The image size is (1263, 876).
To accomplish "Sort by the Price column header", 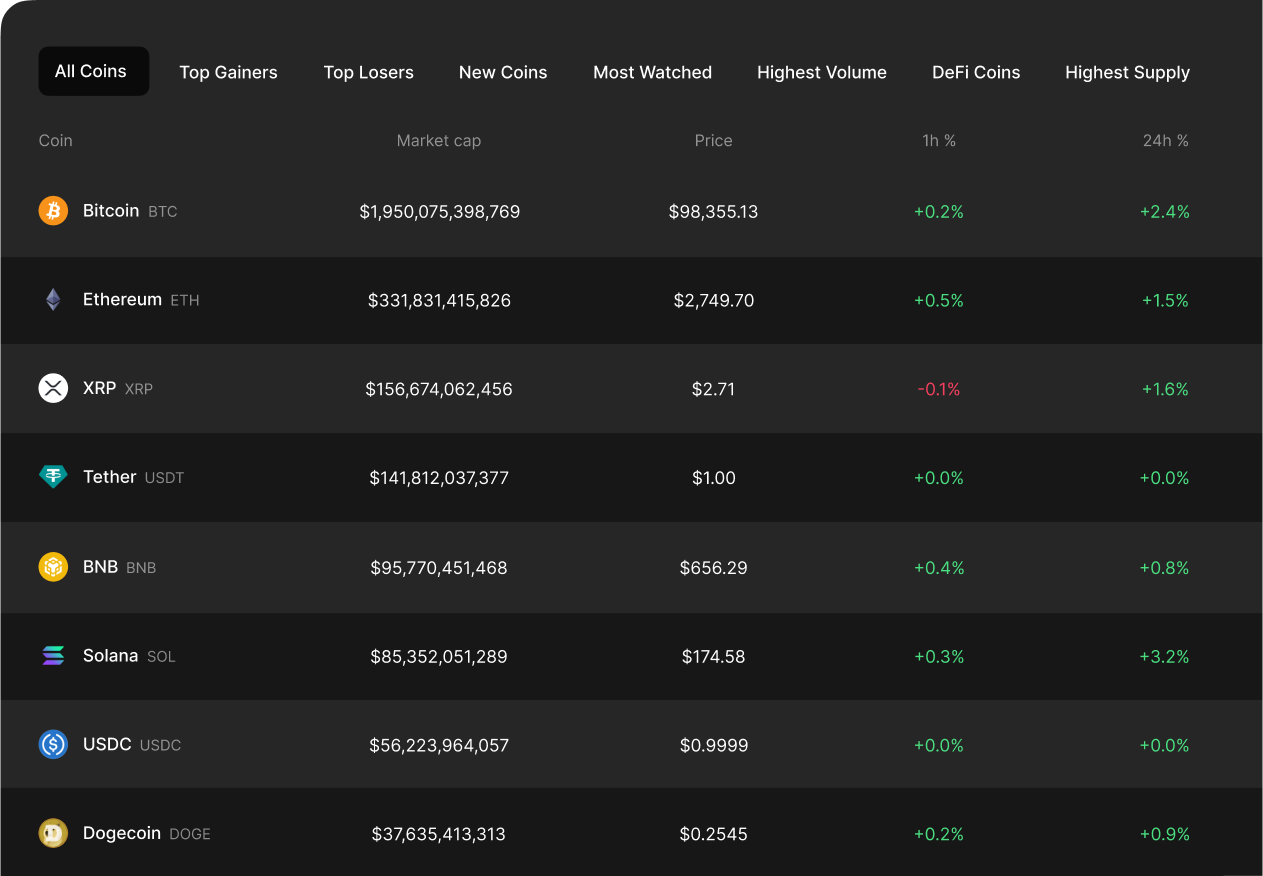I will point(714,141).
